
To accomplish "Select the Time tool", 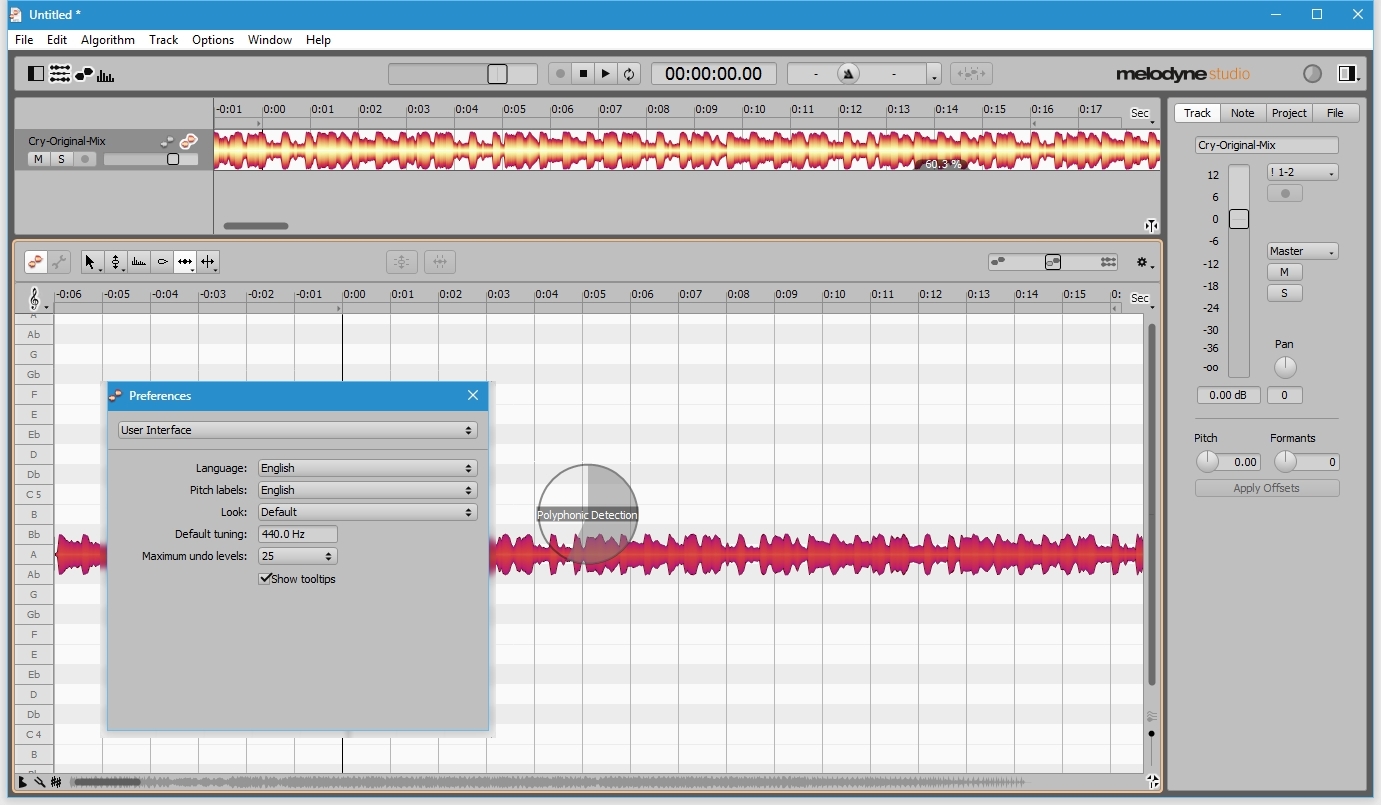I will pos(185,262).
